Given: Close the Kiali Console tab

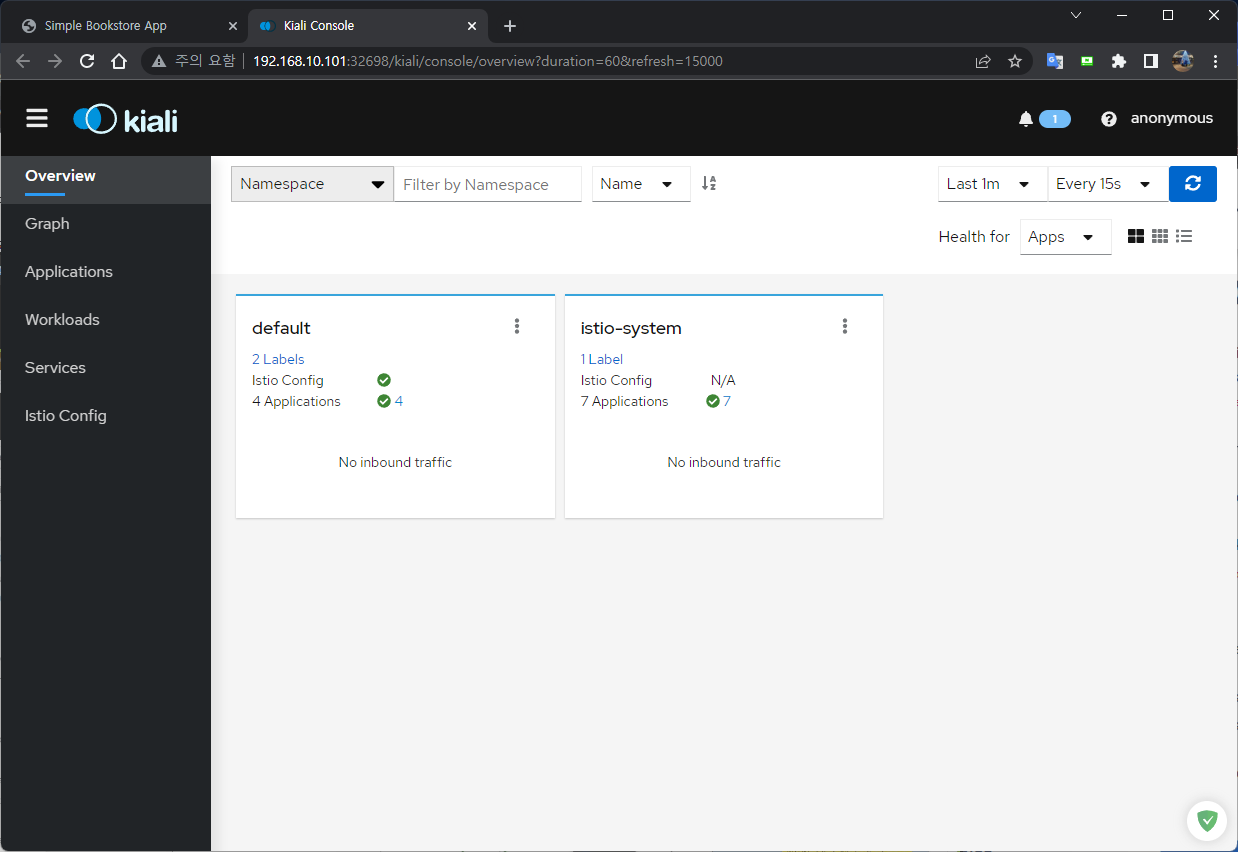Looking at the screenshot, I should point(472,26).
